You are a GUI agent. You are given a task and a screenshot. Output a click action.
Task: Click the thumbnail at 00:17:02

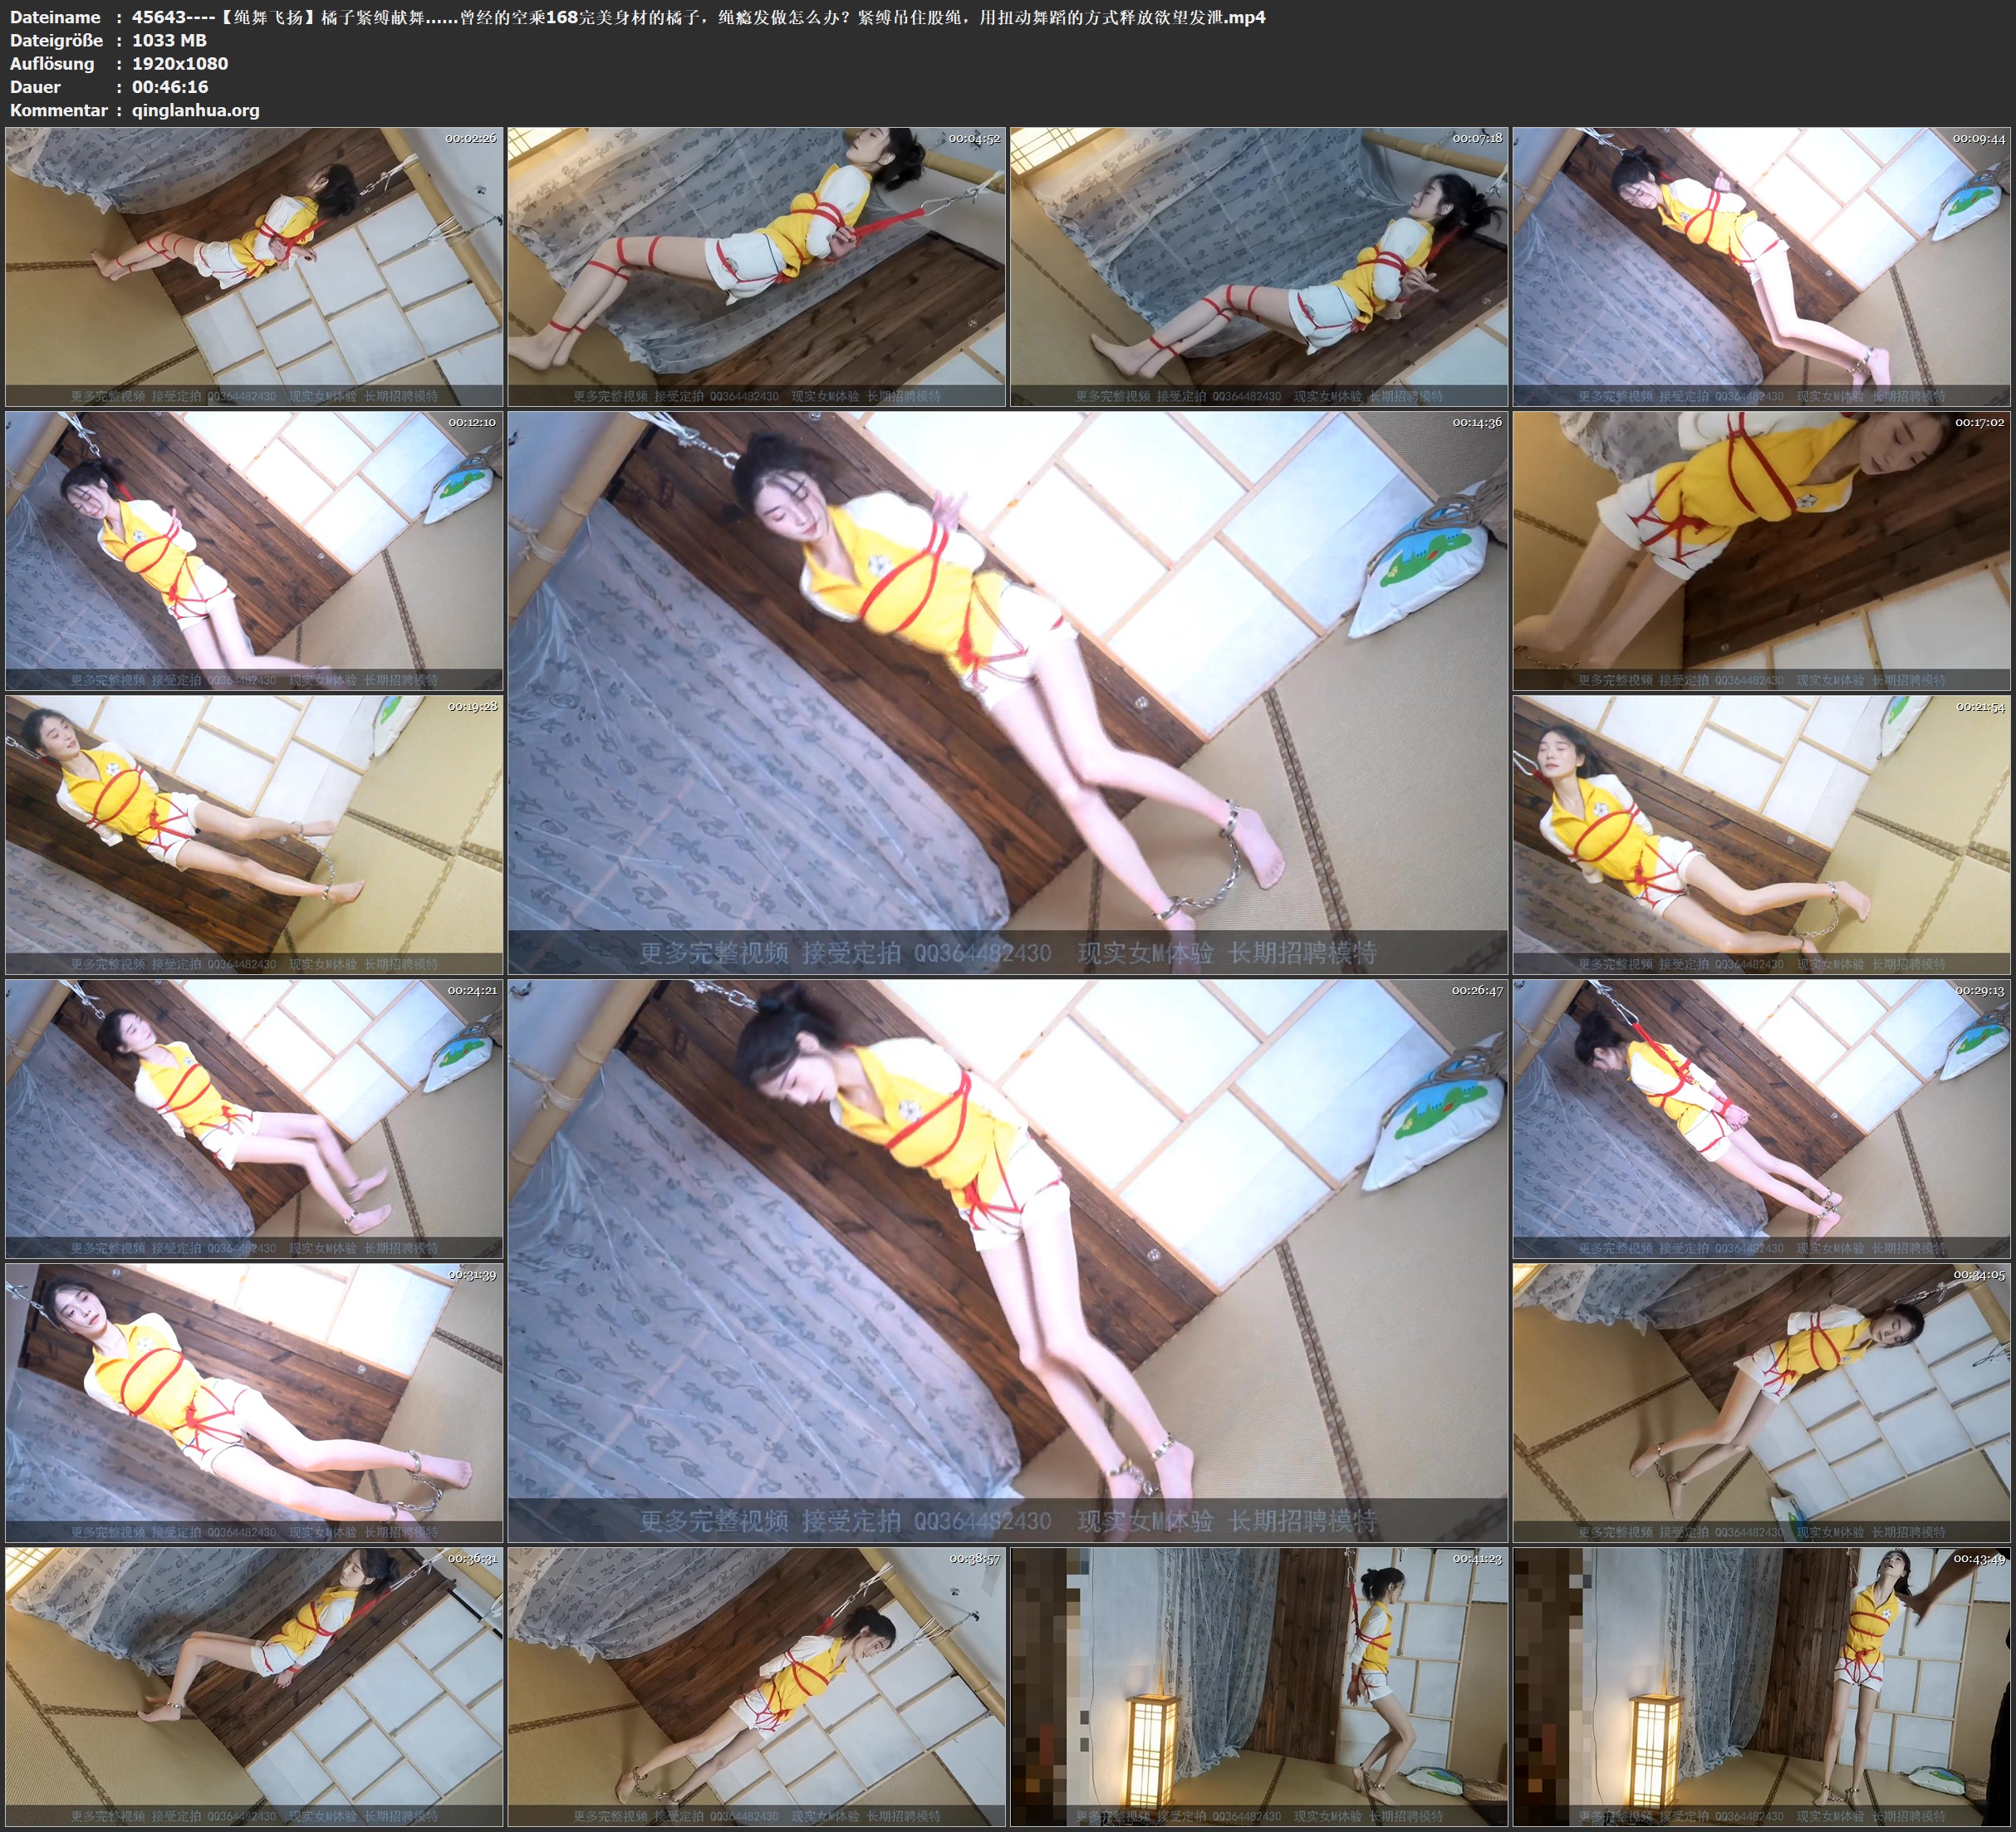(x=1761, y=550)
